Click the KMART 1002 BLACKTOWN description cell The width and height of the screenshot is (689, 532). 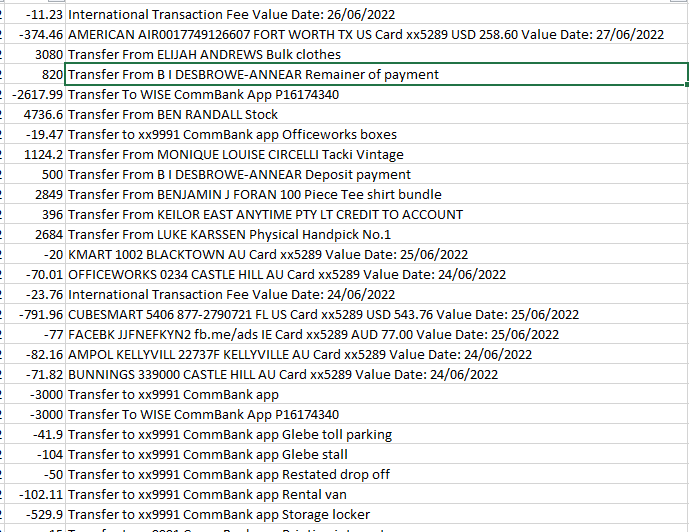[x=377, y=254]
